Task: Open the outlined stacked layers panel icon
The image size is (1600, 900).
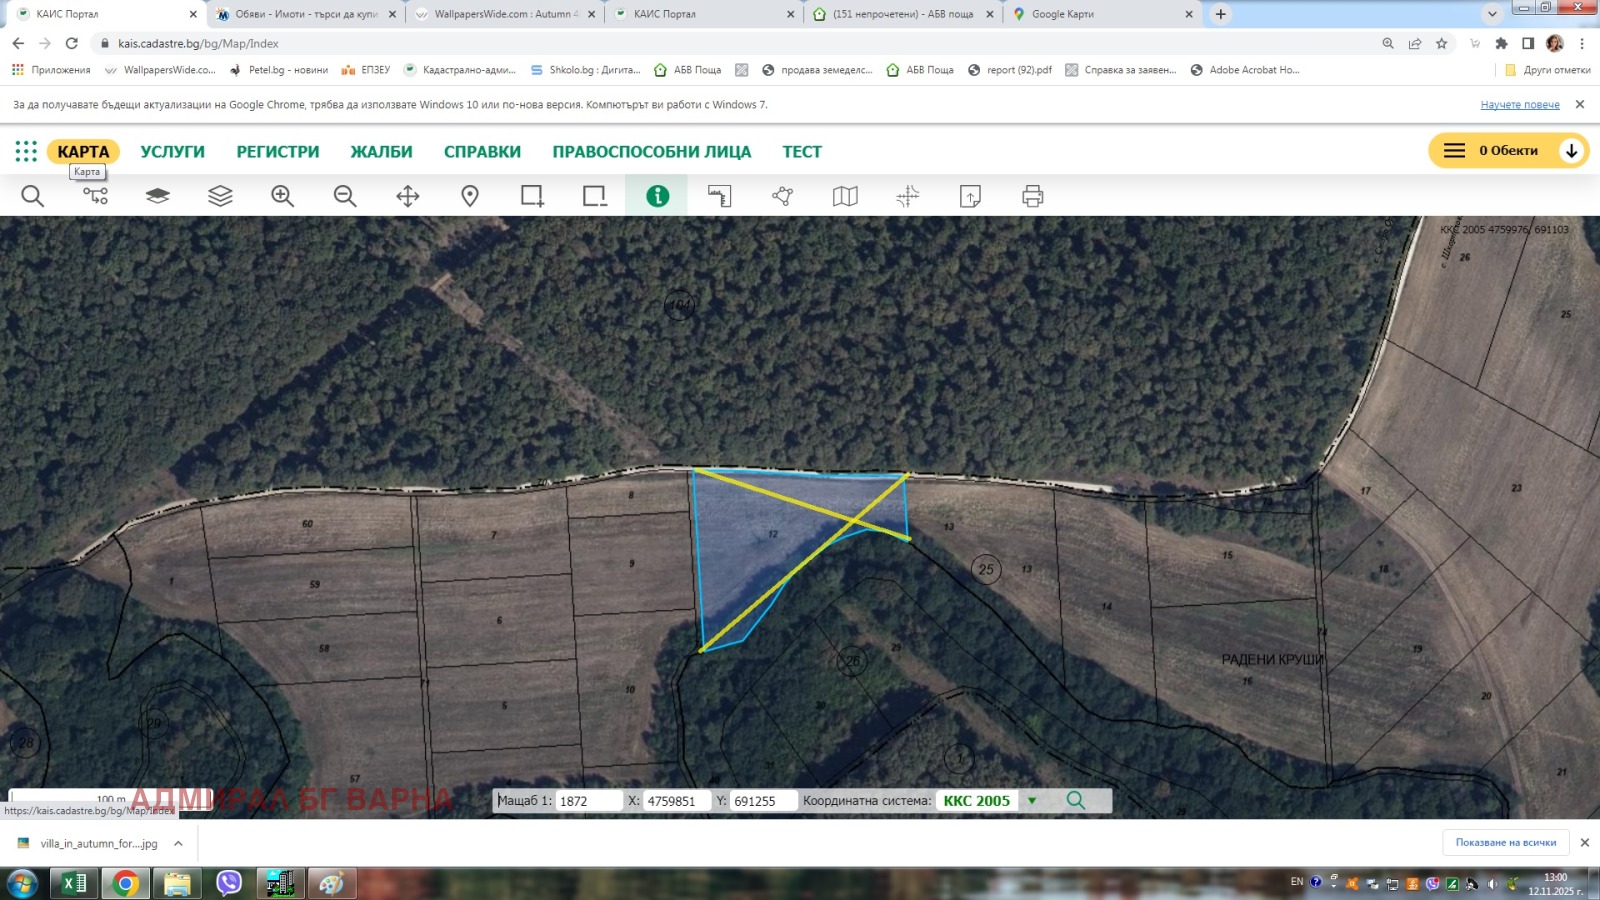Action: click(220, 196)
